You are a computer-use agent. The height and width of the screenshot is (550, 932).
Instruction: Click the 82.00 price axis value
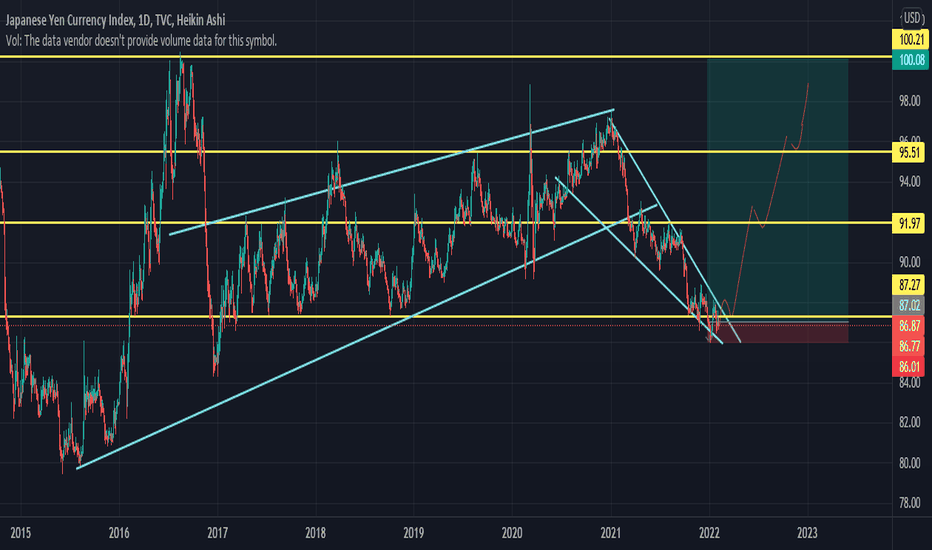[x=909, y=423]
